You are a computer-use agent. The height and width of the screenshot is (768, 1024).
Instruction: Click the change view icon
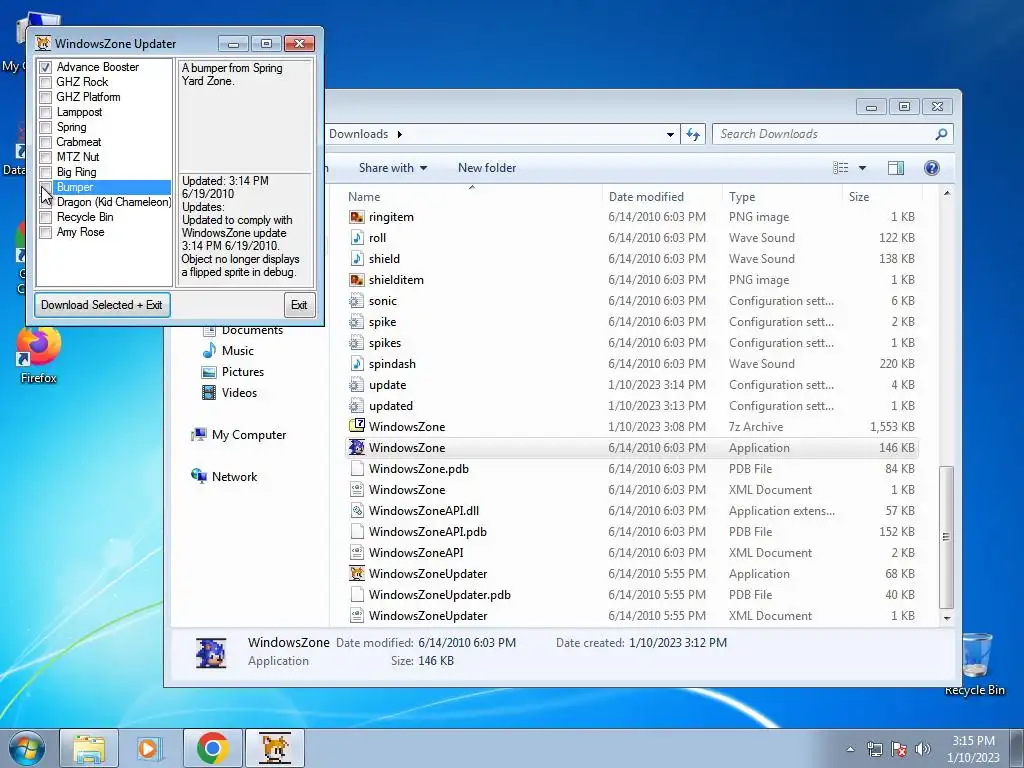pos(840,168)
